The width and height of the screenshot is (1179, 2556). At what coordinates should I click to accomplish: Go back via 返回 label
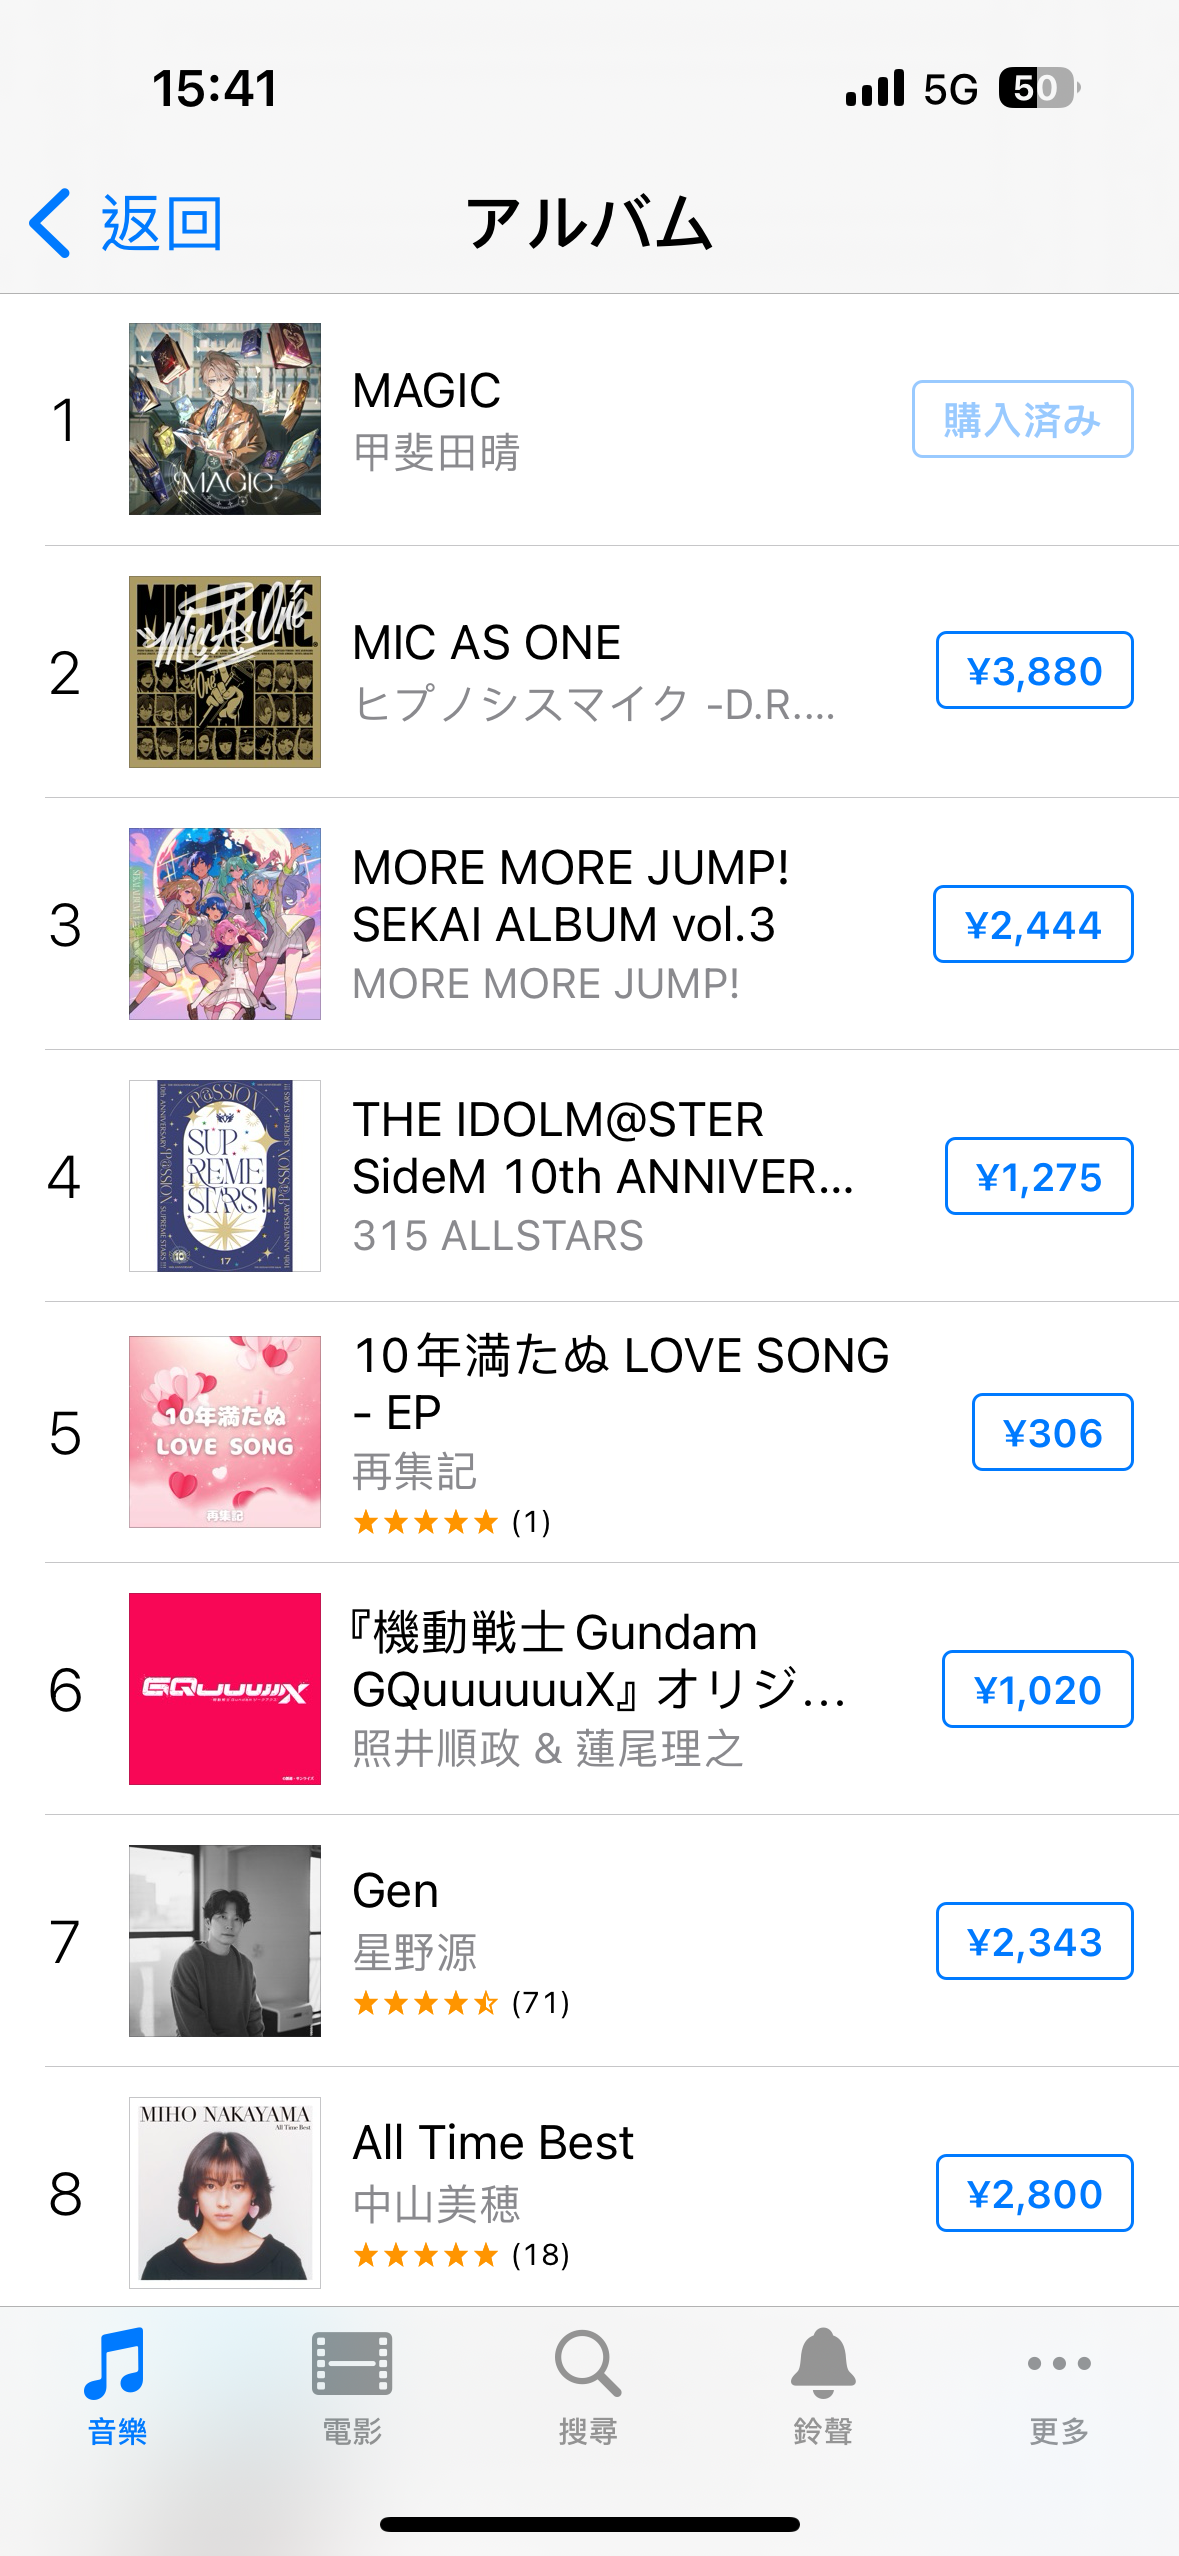tap(161, 223)
